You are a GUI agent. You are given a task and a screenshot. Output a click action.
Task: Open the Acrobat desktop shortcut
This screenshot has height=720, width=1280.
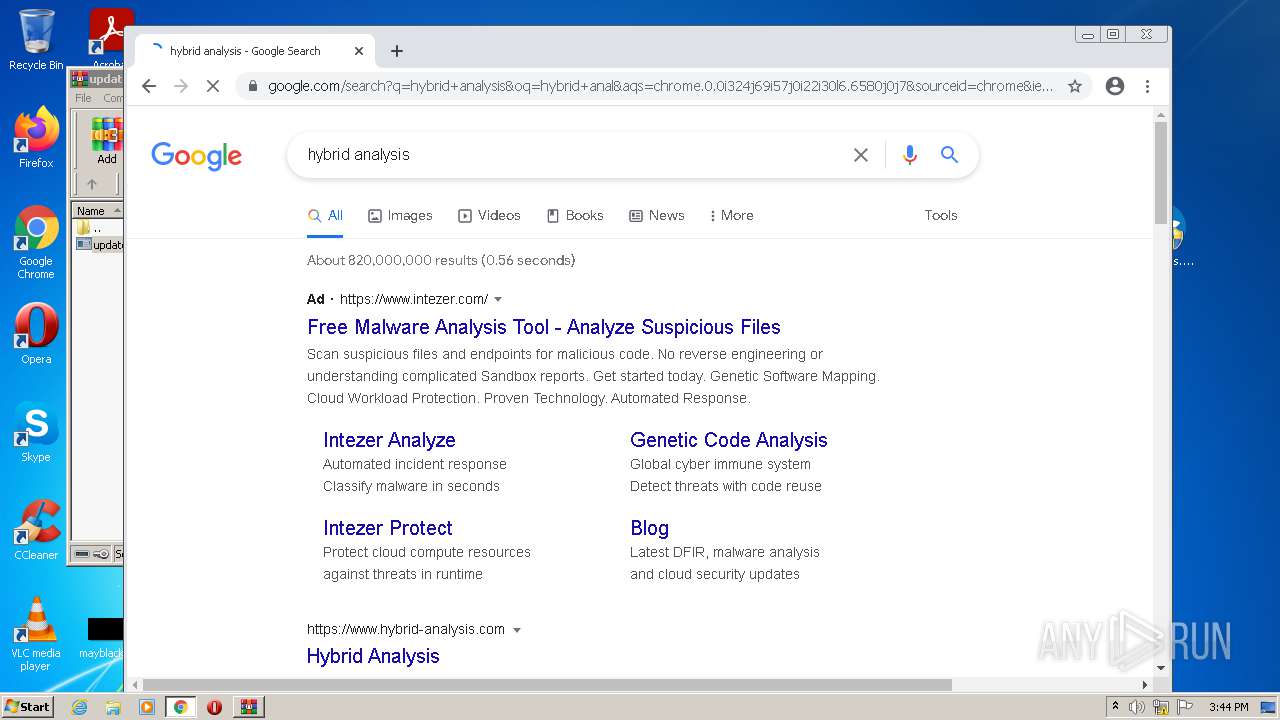pos(107,38)
